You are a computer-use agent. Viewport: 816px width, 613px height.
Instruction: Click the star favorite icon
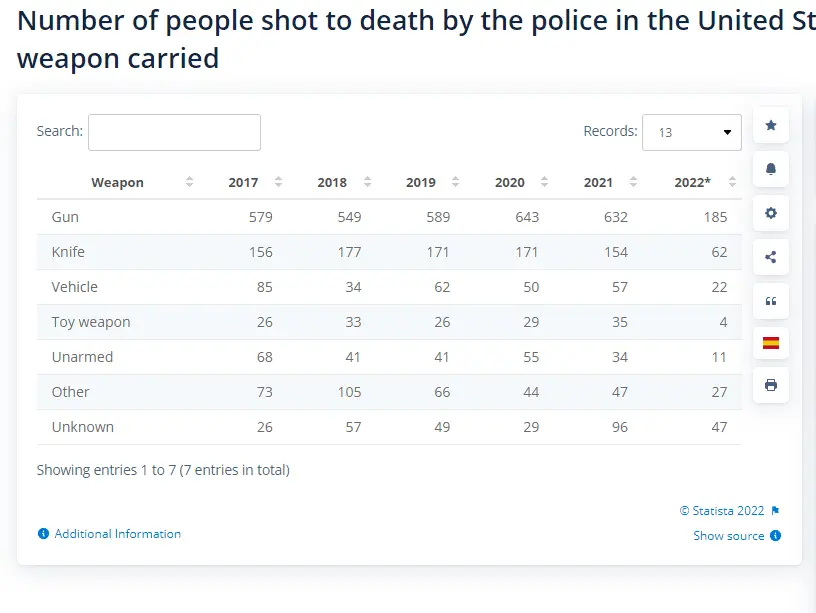click(770, 125)
